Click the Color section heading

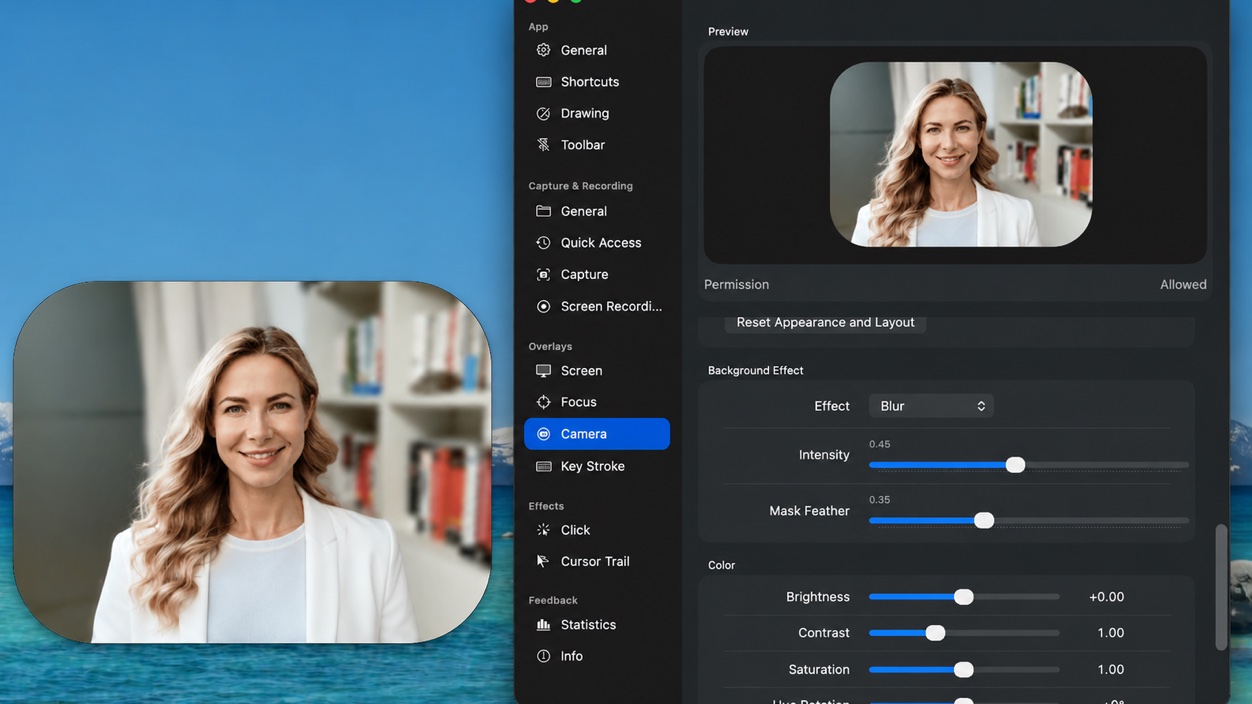(721, 565)
